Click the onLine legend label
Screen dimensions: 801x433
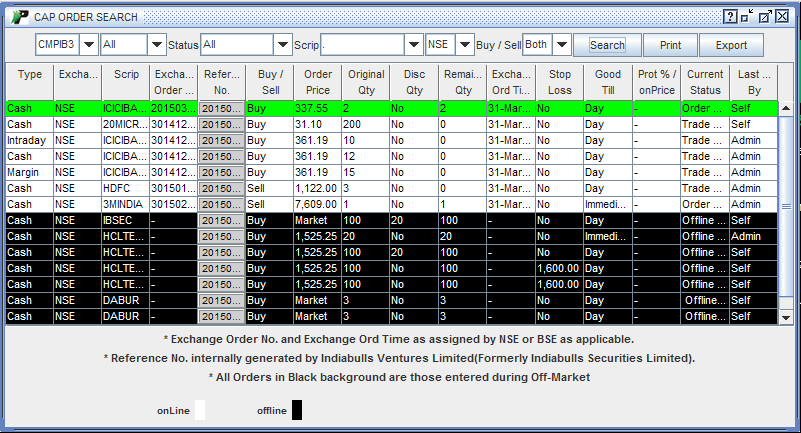(173, 411)
